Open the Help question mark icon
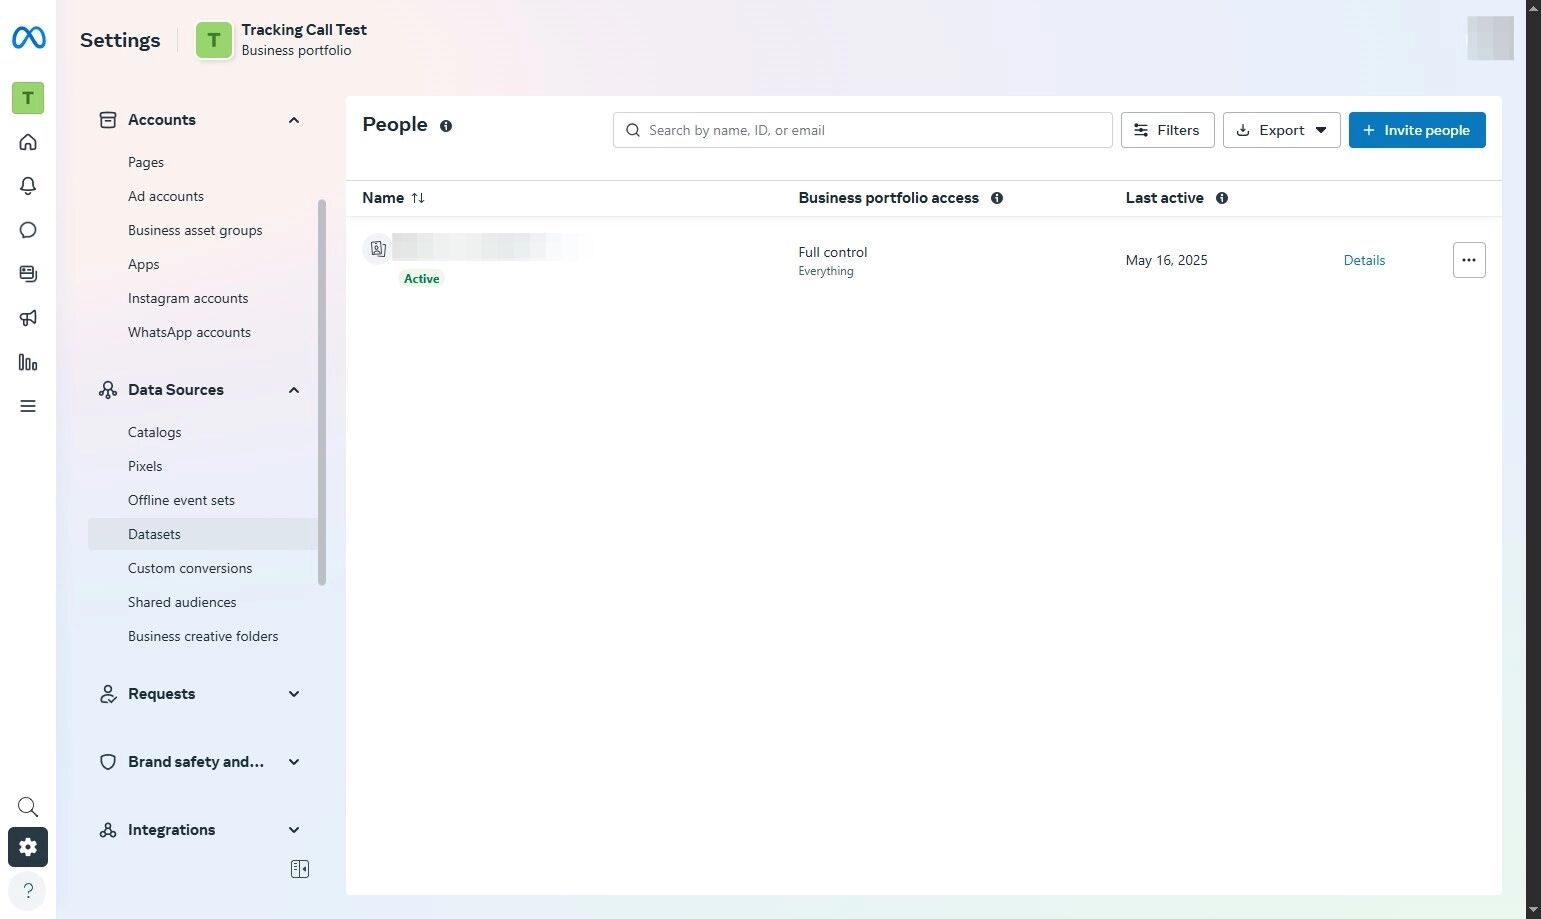 tap(28, 890)
